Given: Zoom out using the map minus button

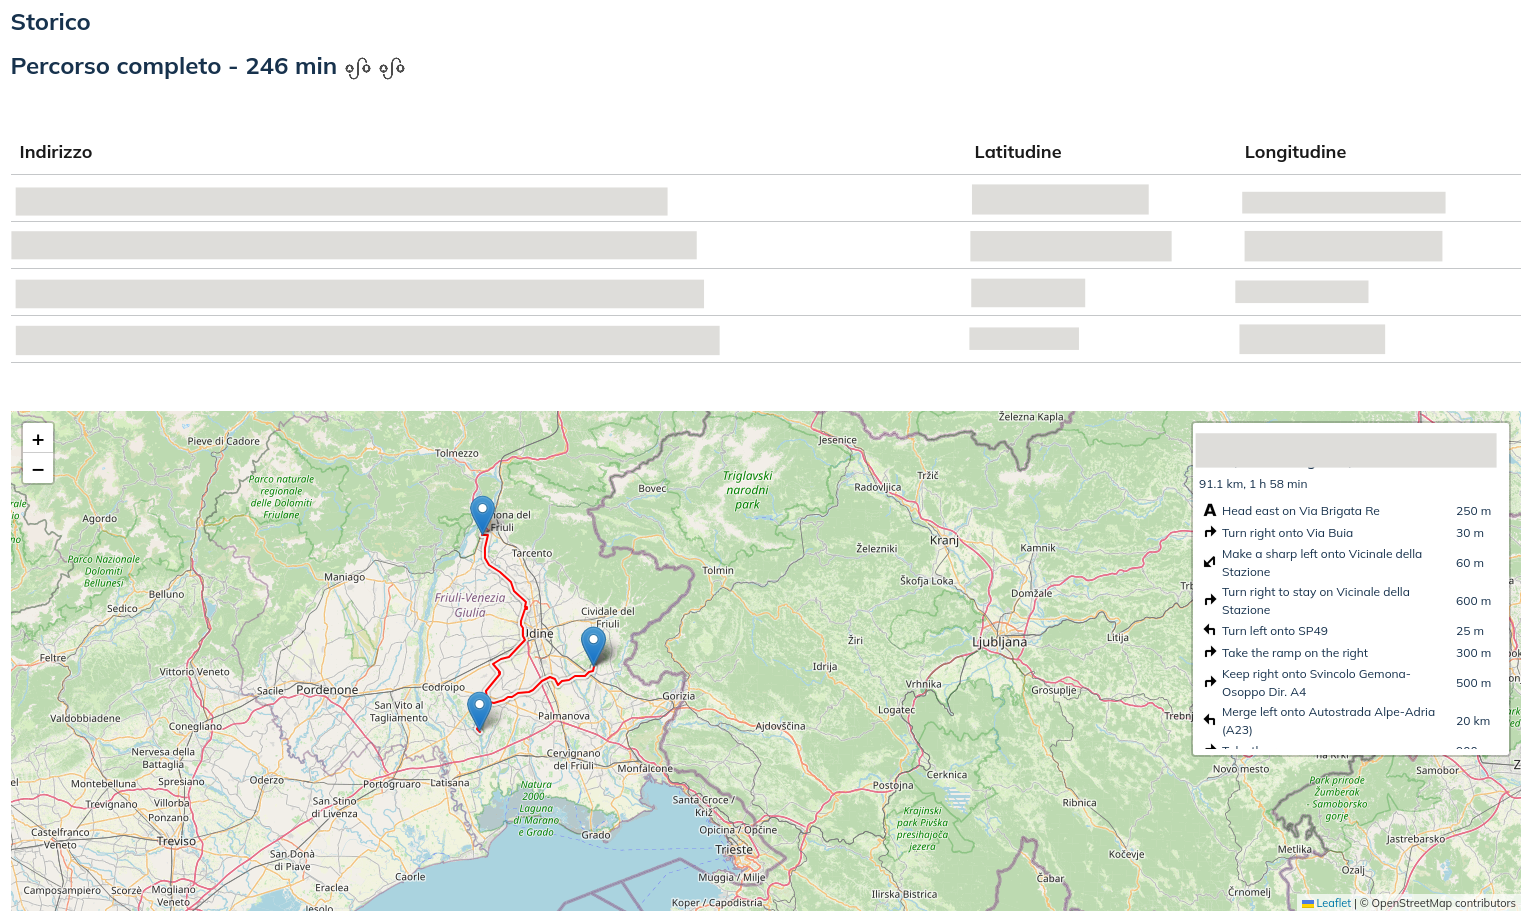Looking at the screenshot, I should coord(37,469).
